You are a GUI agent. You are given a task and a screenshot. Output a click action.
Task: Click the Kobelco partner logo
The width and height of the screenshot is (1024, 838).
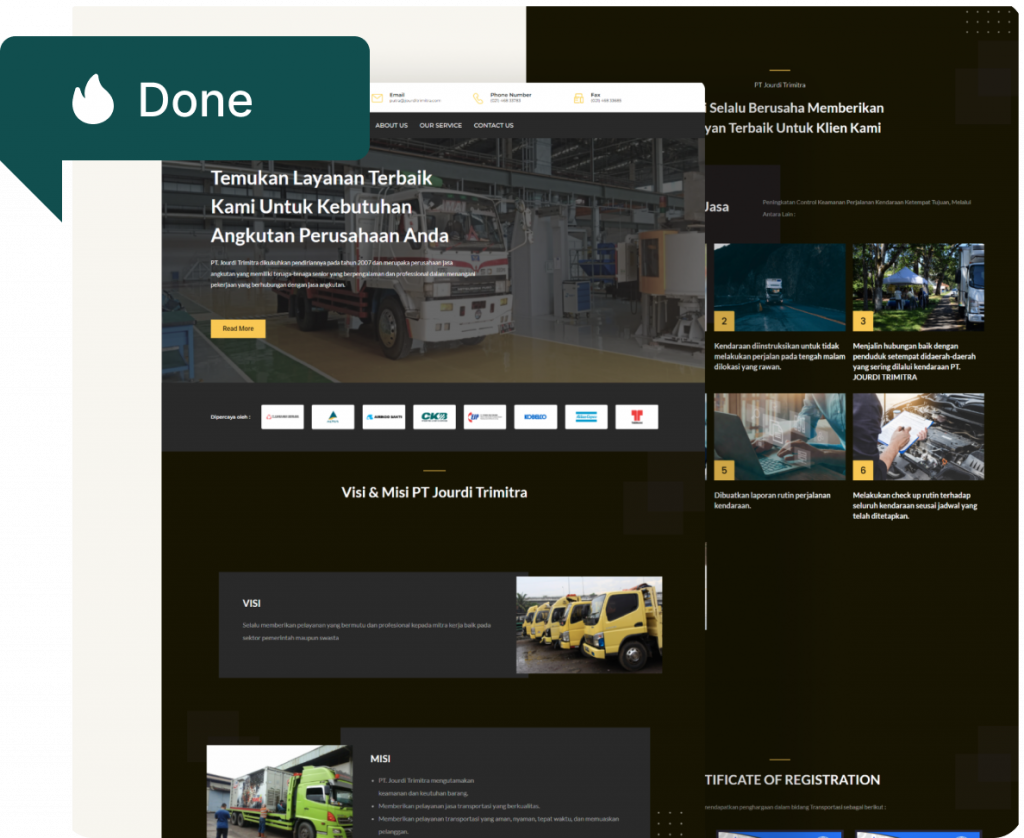pyautogui.click(x=535, y=417)
